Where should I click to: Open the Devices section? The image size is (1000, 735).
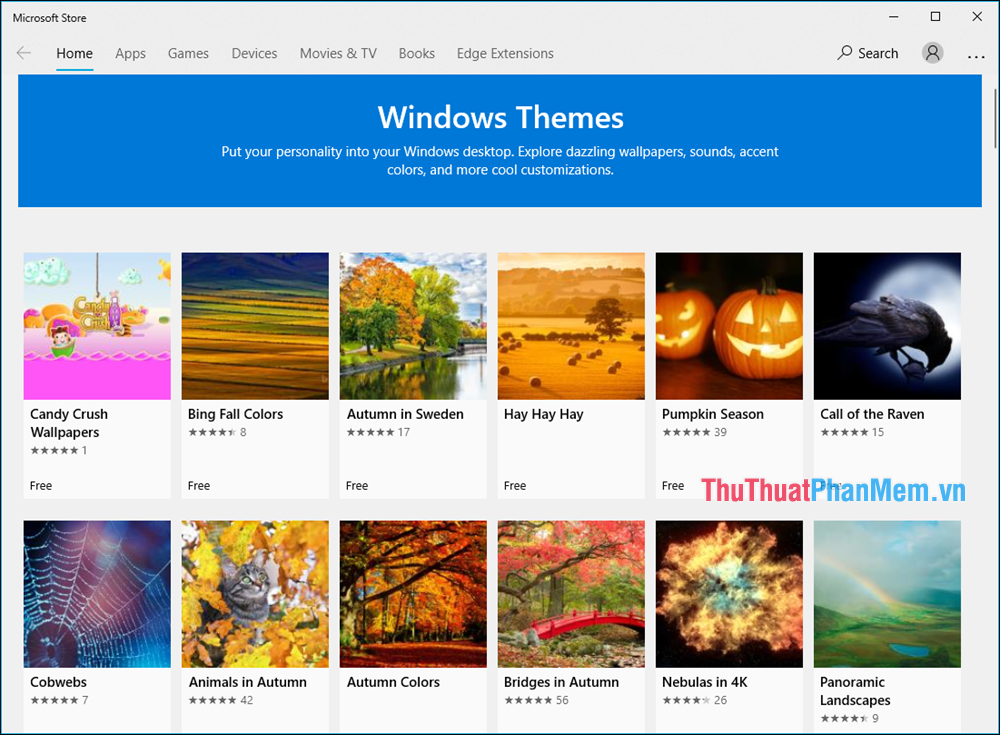pyautogui.click(x=254, y=53)
